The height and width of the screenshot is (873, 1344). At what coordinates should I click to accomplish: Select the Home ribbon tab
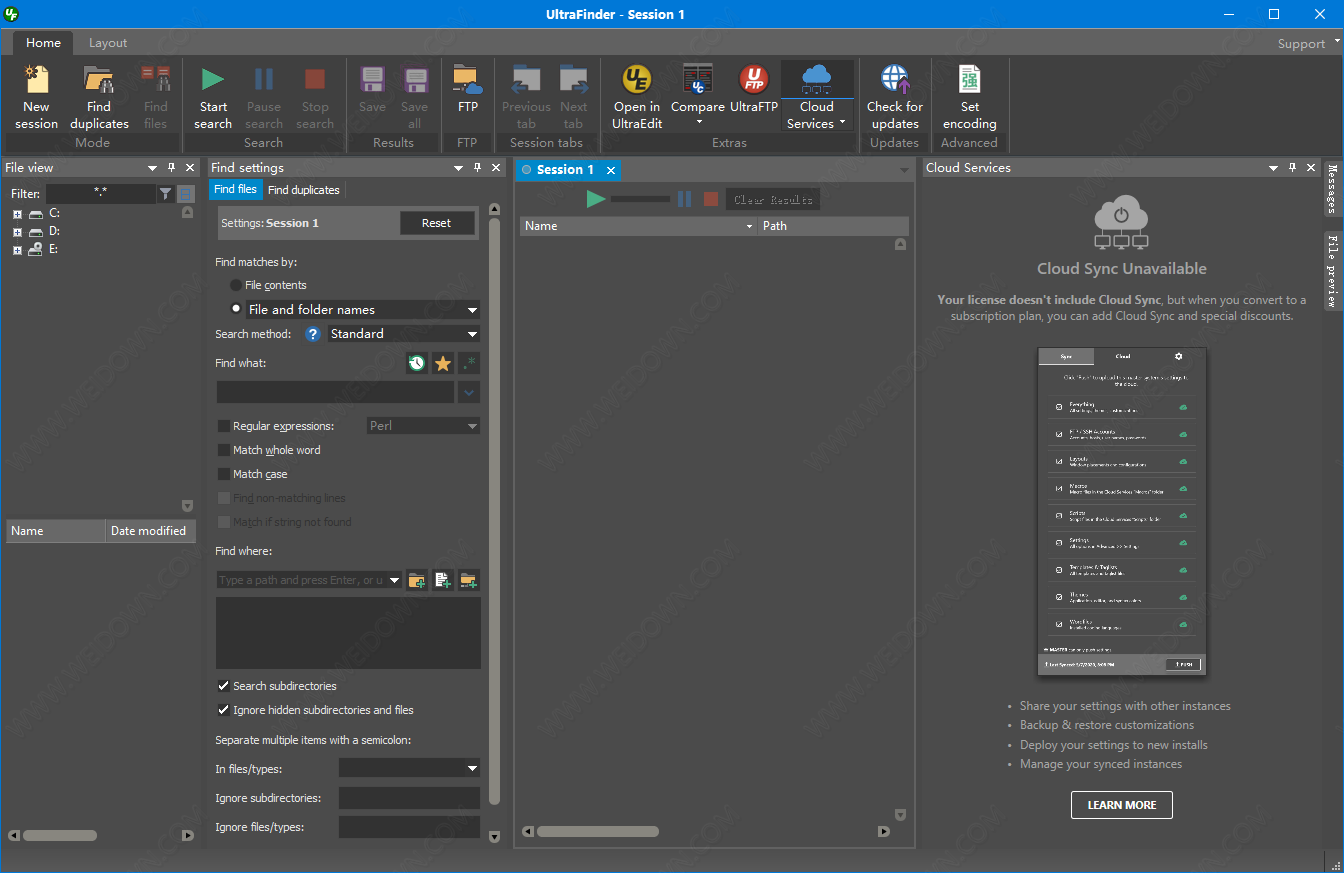pos(43,43)
